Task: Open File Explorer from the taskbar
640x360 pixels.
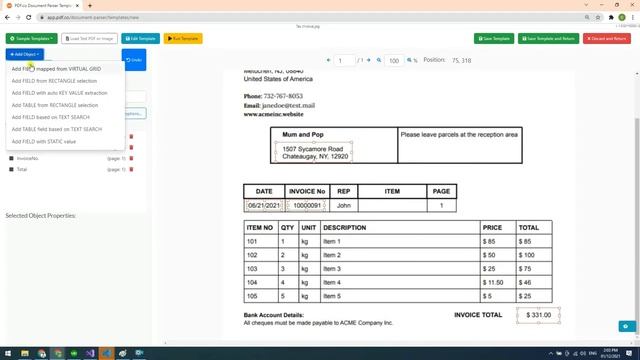Action: 25,353
